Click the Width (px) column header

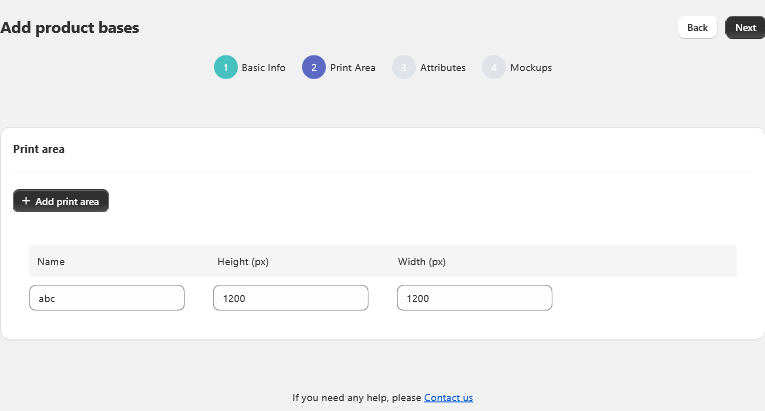point(422,262)
